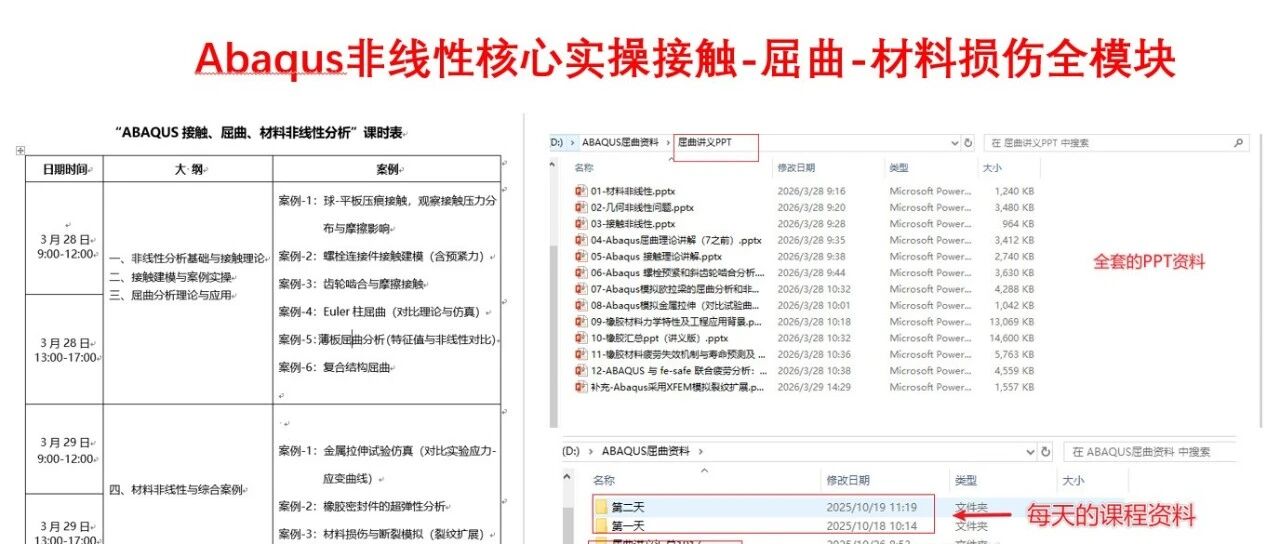Viewport: 1280px width, 544px height.
Task: Click the file icon of 07-Abaqus模拟欧拉梁
Action: [581, 289]
